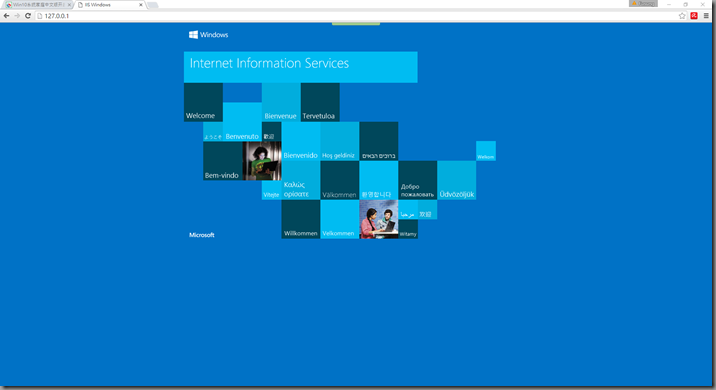Click the Korean 환영합니다 tile
The width and height of the screenshot is (716, 390).
click(x=379, y=180)
